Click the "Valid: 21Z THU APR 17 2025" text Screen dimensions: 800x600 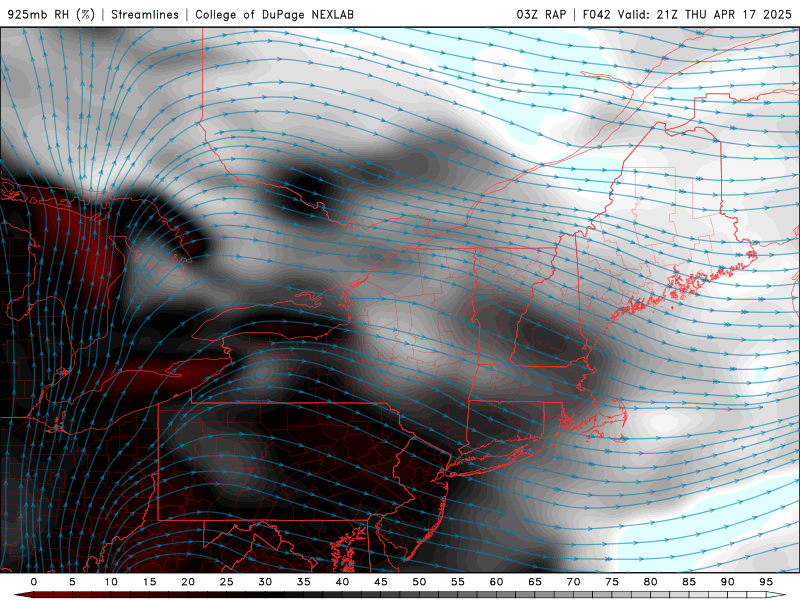705,14
